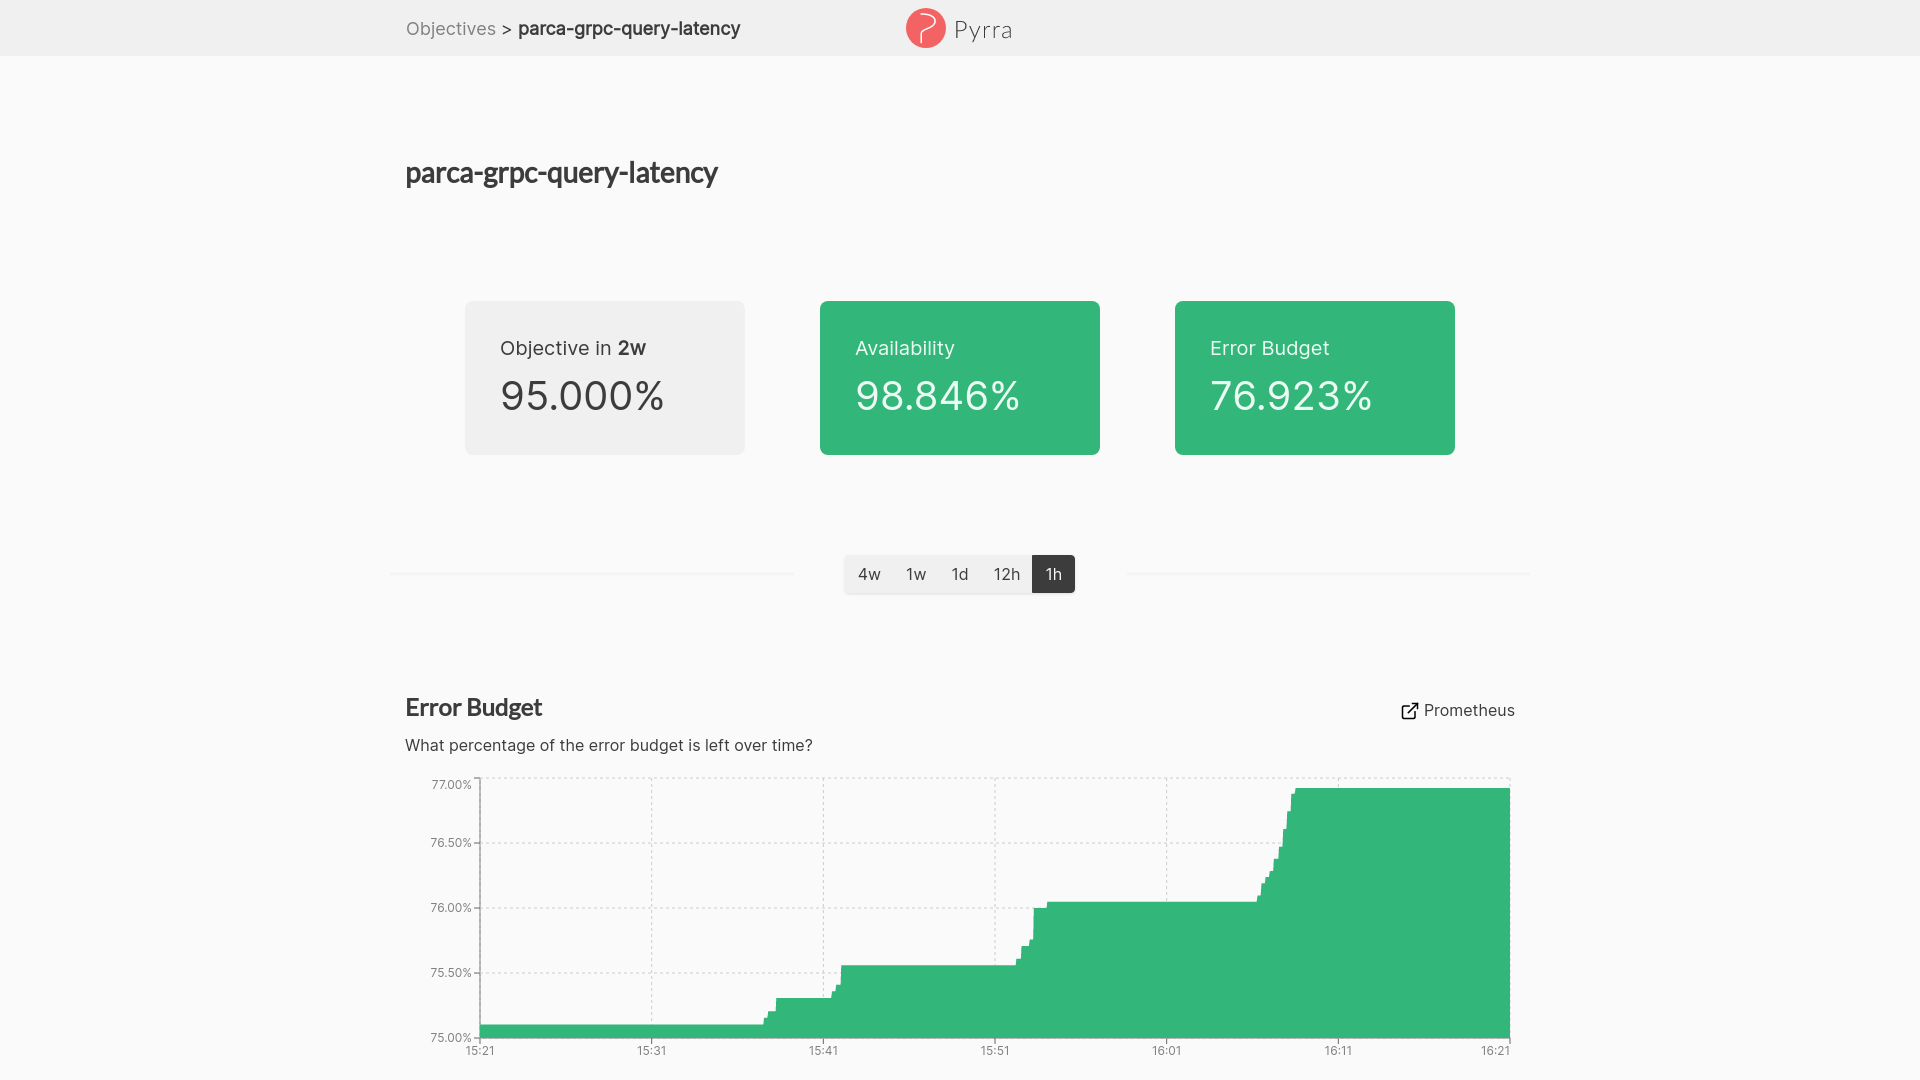Click the error budget question description
Screen dimensions: 1920x1080
point(608,745)
